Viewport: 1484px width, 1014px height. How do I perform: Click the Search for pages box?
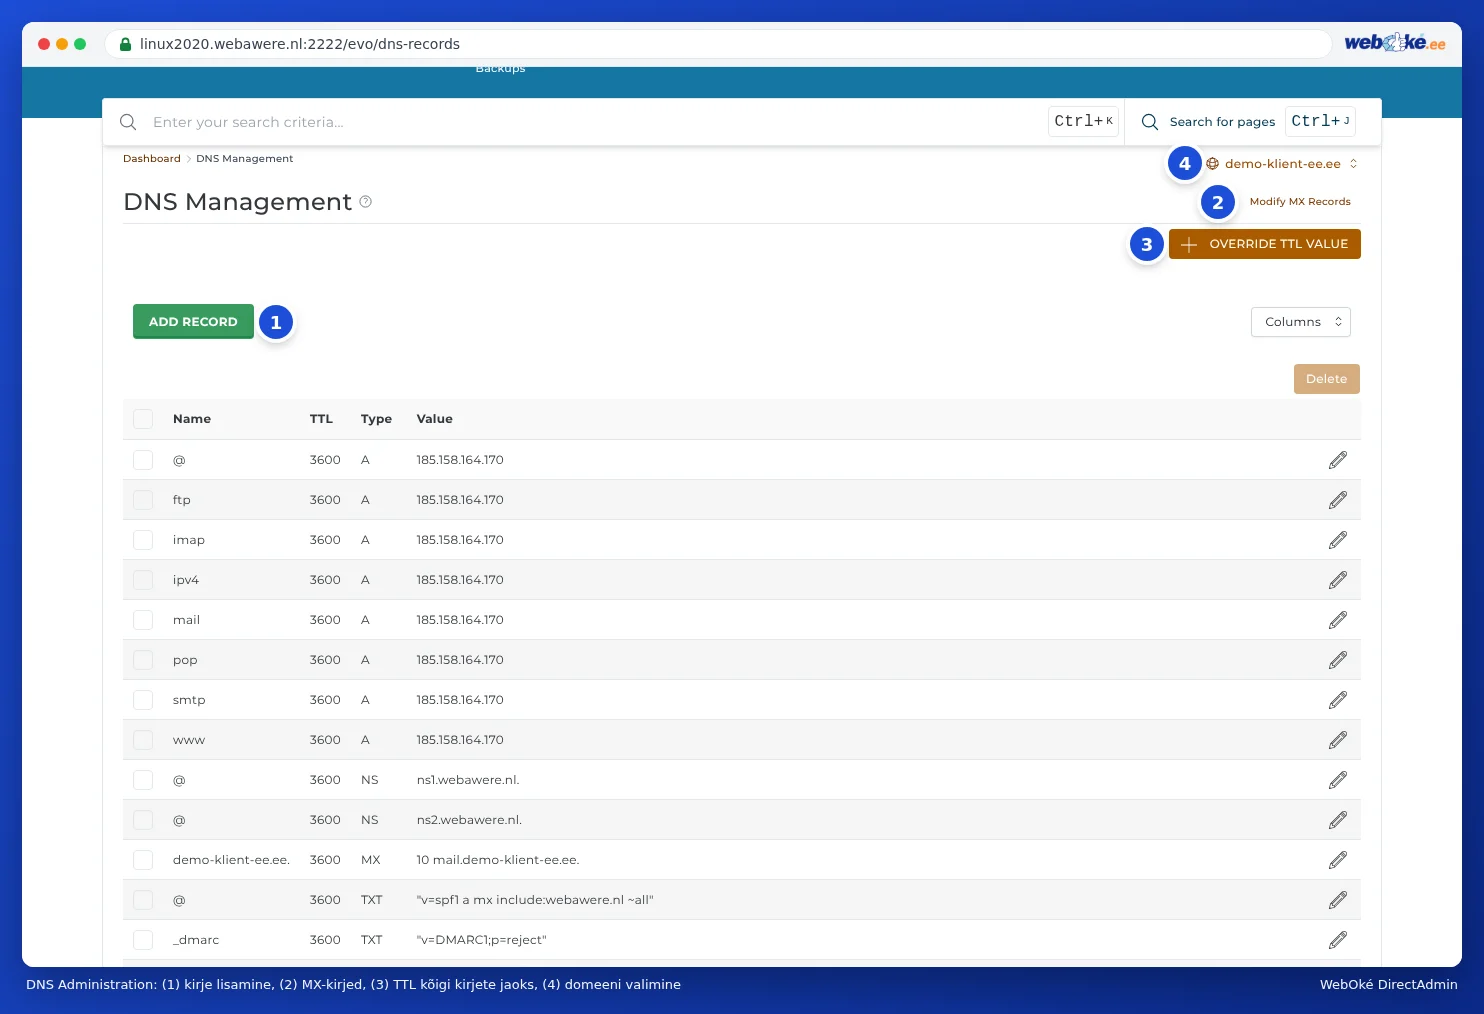pyautogui.click(x=1254, y=122)
